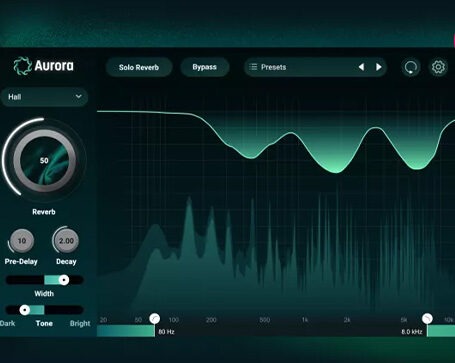455x363 pixels.
Task: Click the '100' frequency axis label
Action: tap(174, 320)
